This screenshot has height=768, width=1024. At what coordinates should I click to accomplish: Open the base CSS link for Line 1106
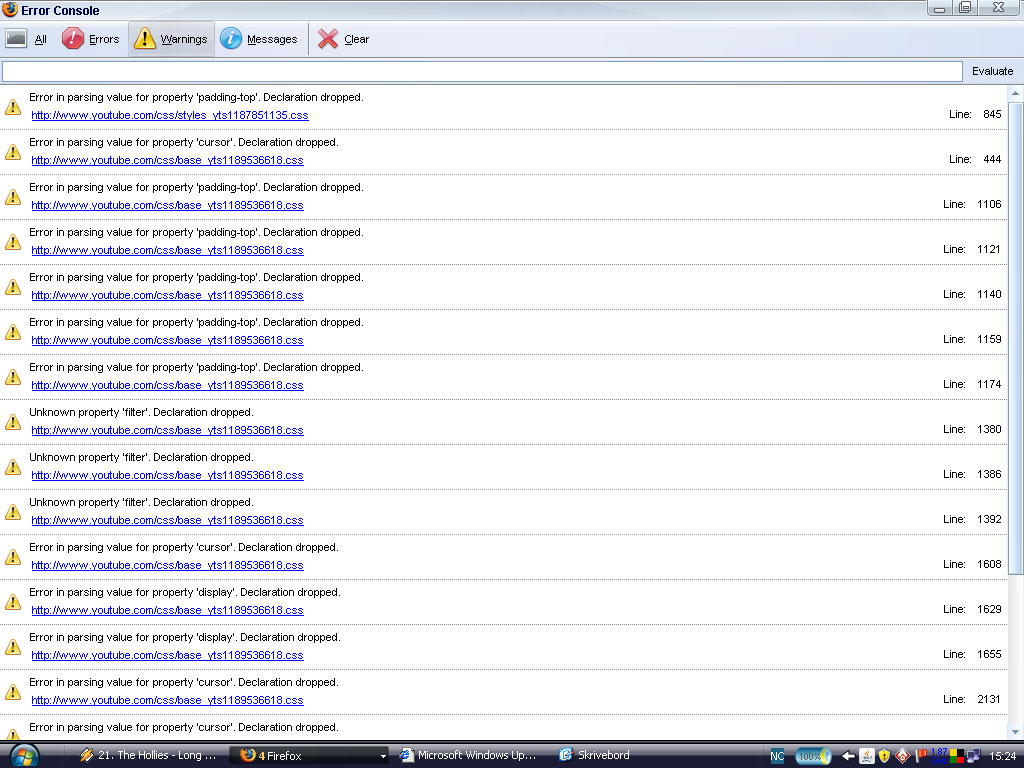pos(167,205)
